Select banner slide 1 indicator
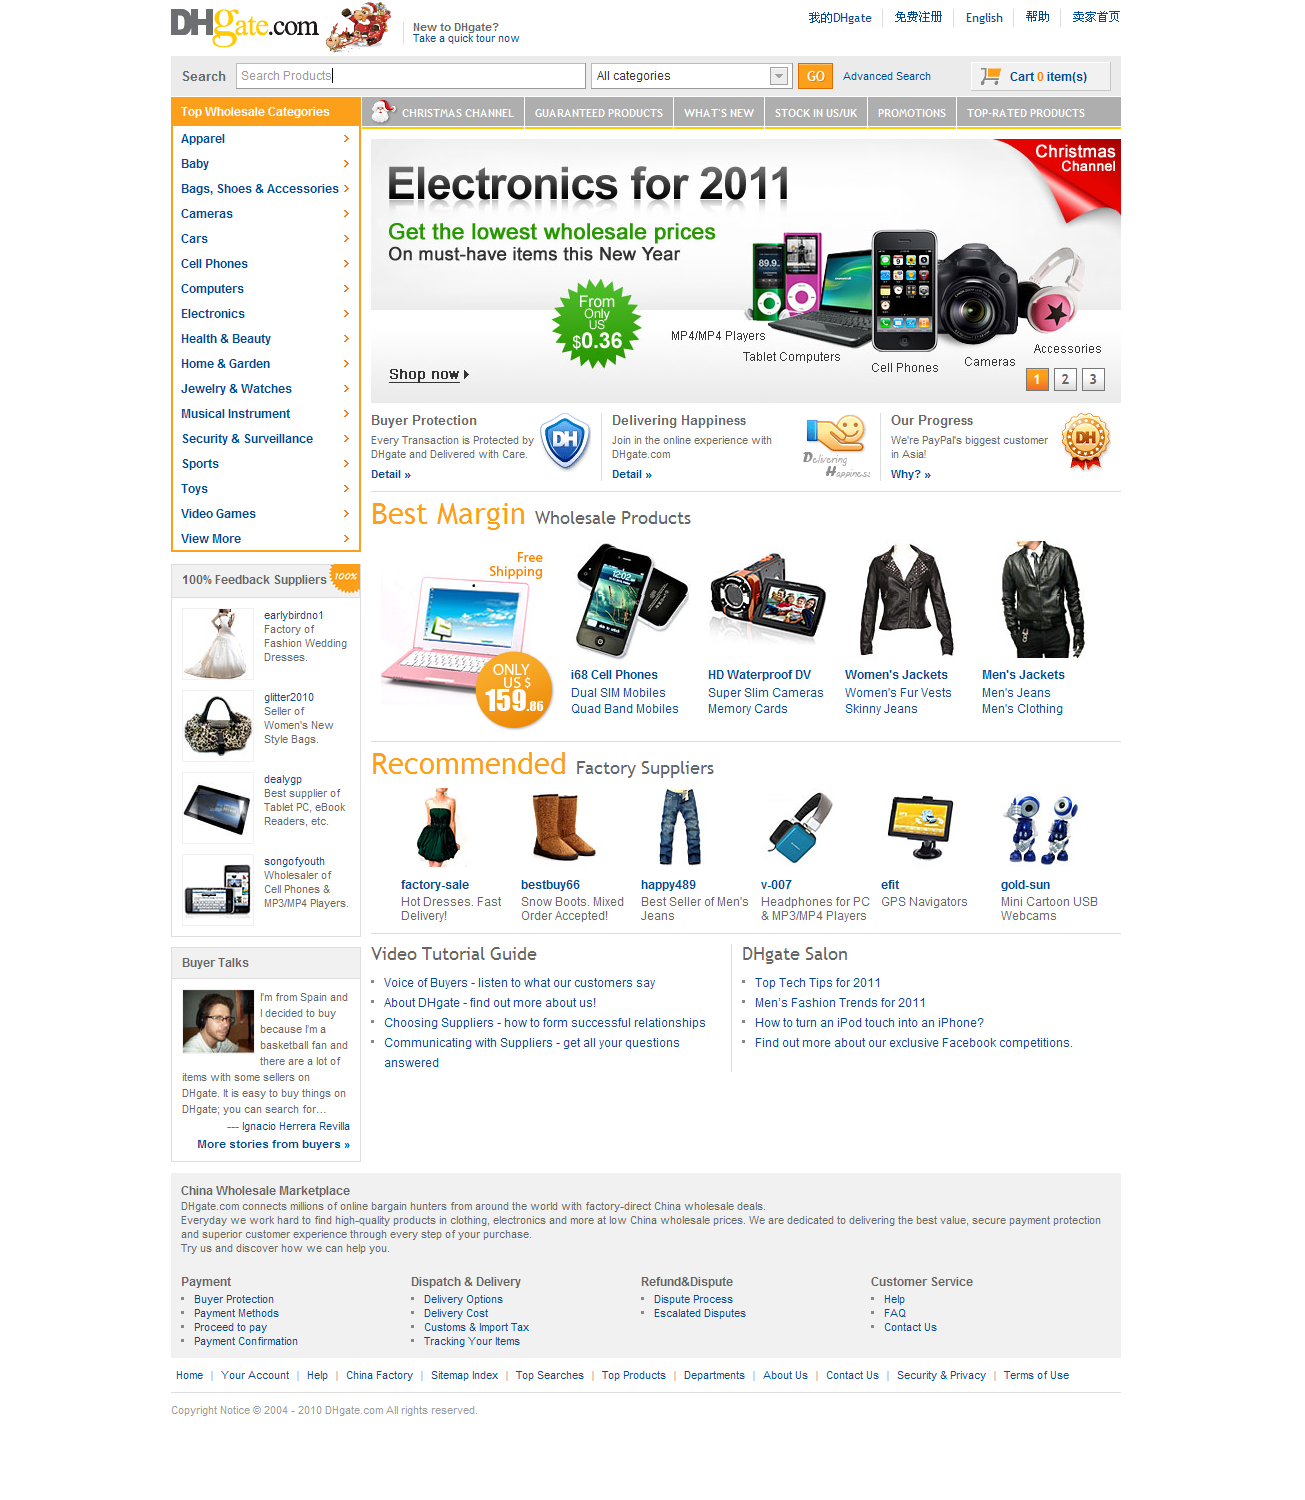 click(1037, 379)
